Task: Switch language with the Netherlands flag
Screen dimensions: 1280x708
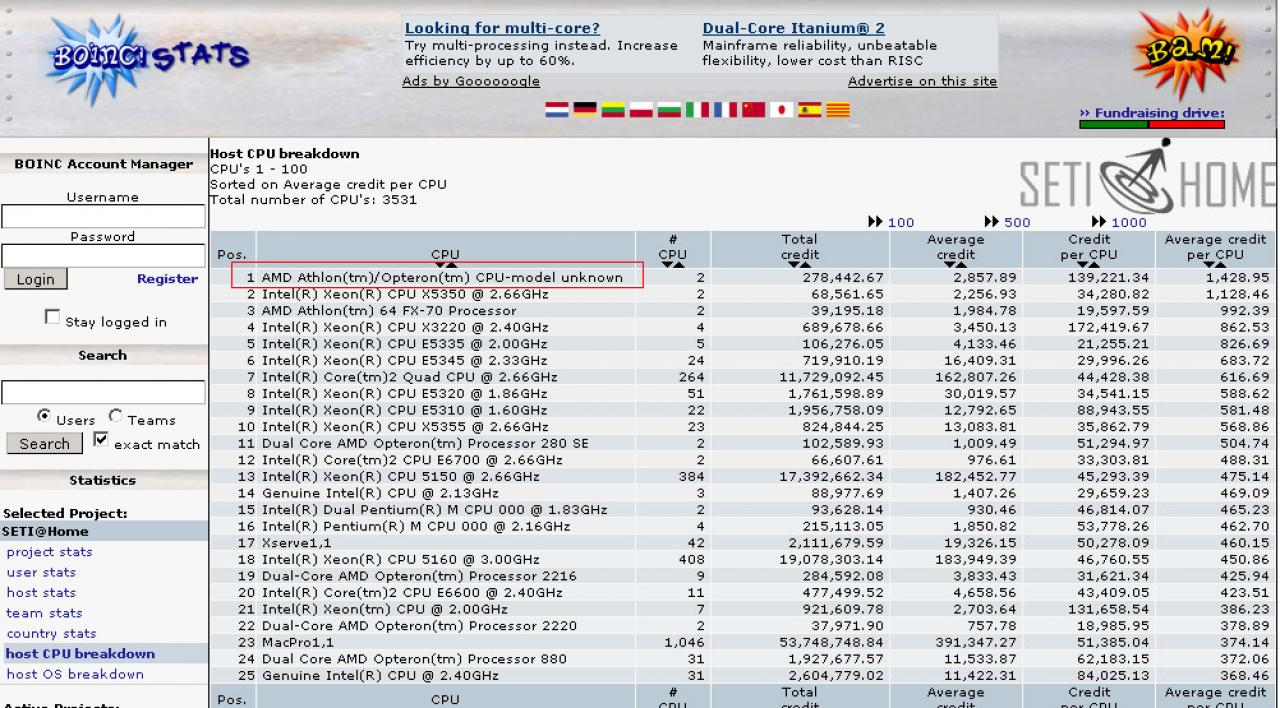Action: pyautogui.click(x=557, y=110)
